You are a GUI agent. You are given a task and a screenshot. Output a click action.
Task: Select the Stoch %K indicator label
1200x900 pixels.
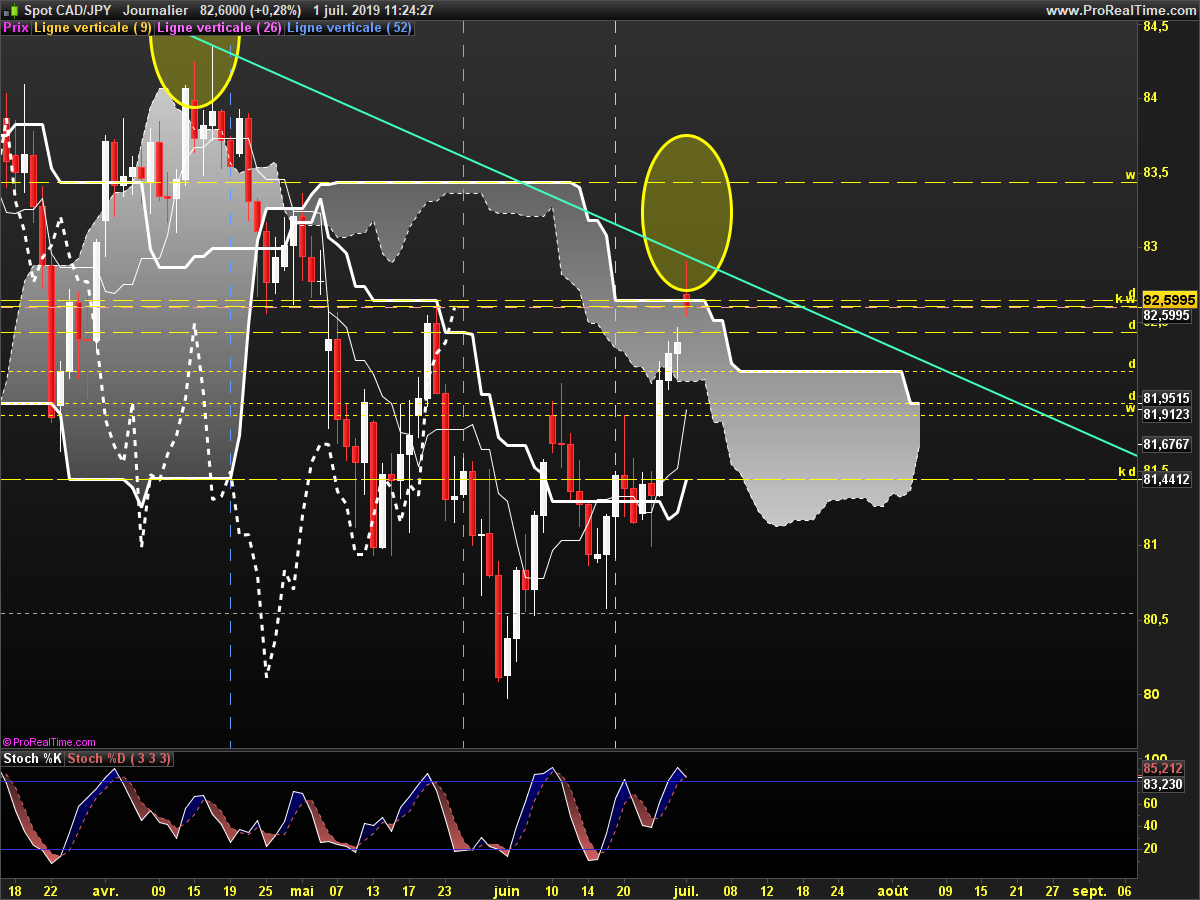pyautogui.click(x=32, y=759)
